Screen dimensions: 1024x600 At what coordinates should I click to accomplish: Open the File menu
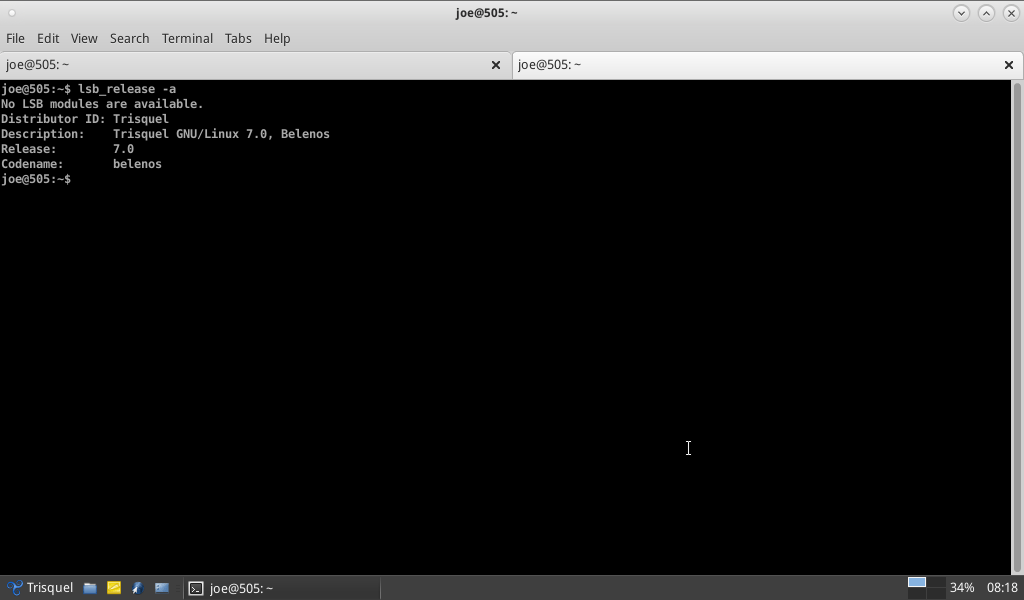(15, 39)
